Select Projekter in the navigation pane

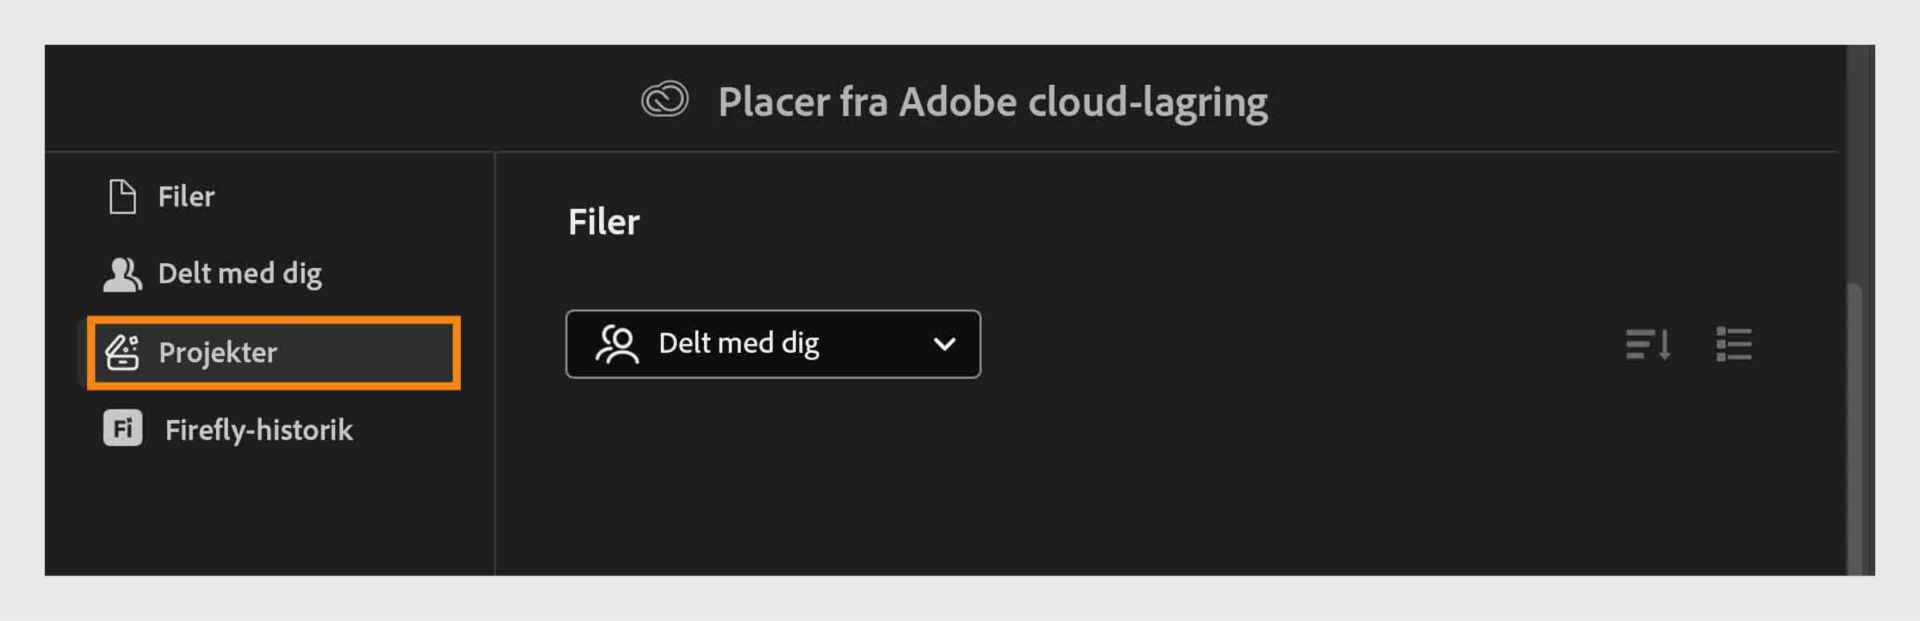[x=219, y=352]
